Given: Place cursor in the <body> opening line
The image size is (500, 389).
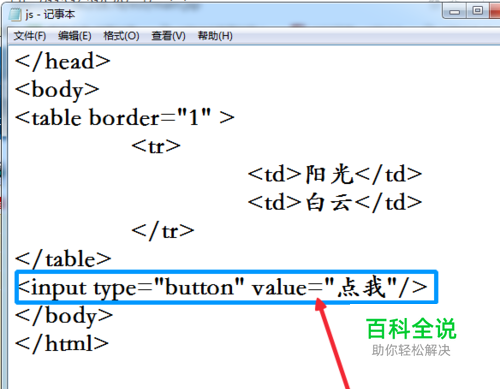Looking at the screenshot, I should coord(57,90).
